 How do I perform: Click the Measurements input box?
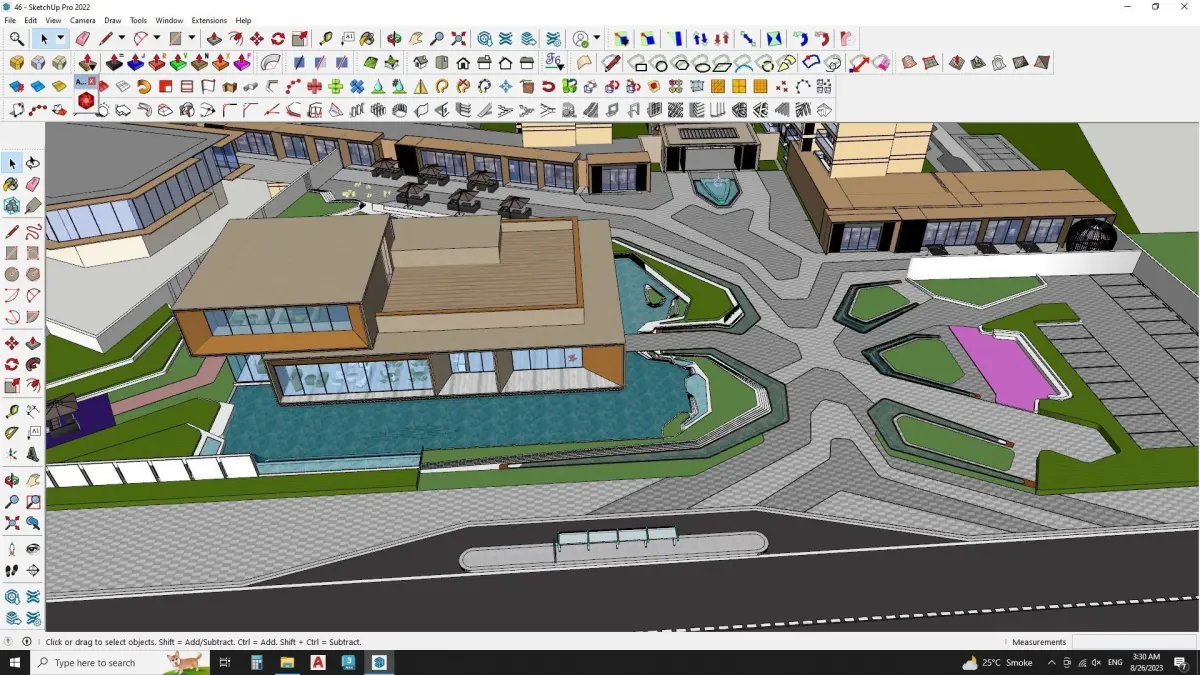(1133, 642)
